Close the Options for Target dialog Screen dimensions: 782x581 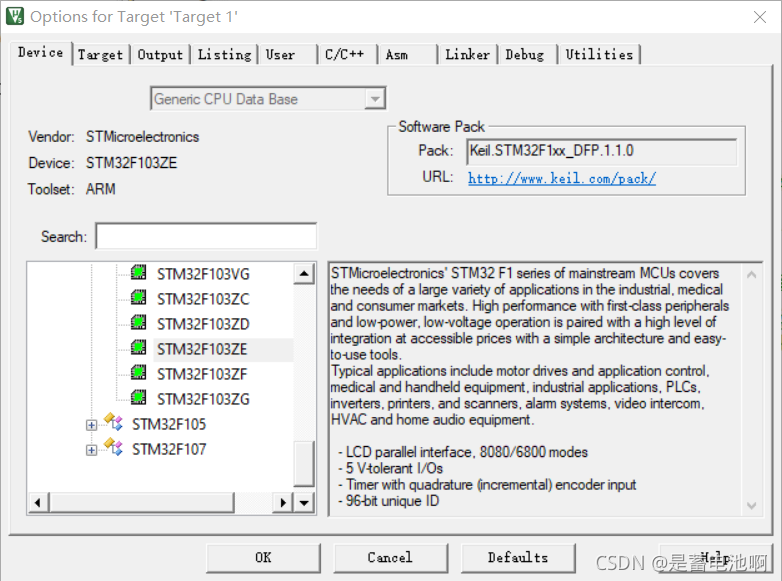coord(760,17)
